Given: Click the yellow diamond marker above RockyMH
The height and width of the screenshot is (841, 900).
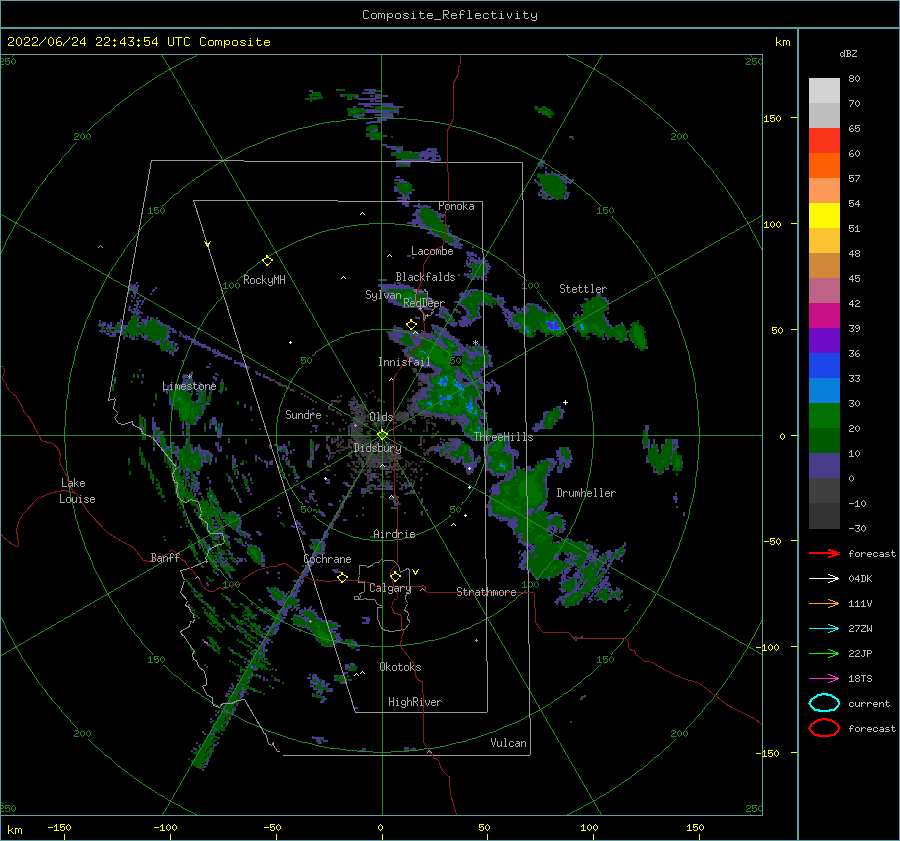Looking at the screenshot, I should (267, 261).
